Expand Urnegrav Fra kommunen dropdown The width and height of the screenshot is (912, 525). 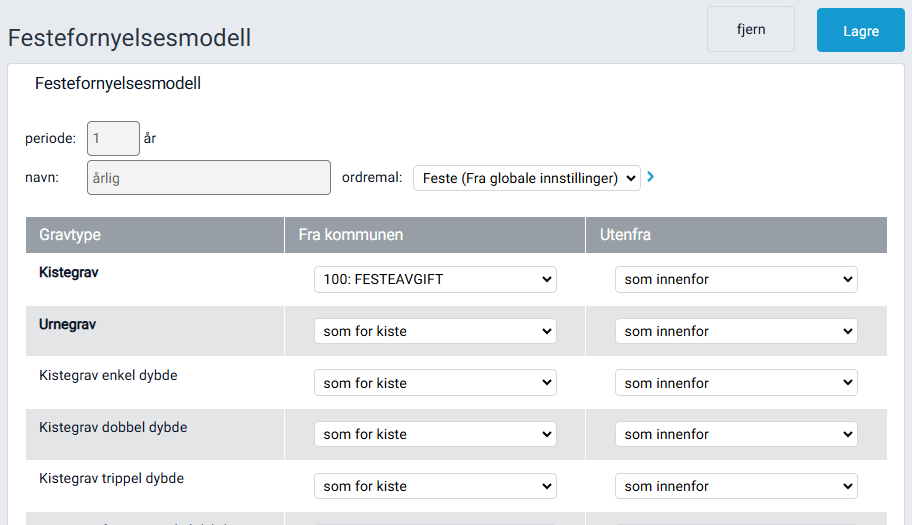click(435, 331)
